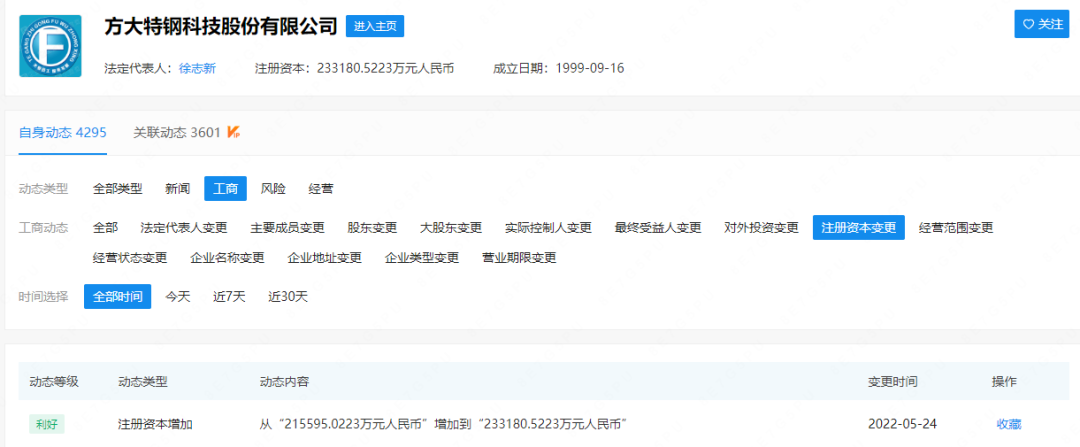The width and height of the screenshot is (1080, 447).
Task: Choose the 经营范围变更 filter
Action: [x=956, y=227]
